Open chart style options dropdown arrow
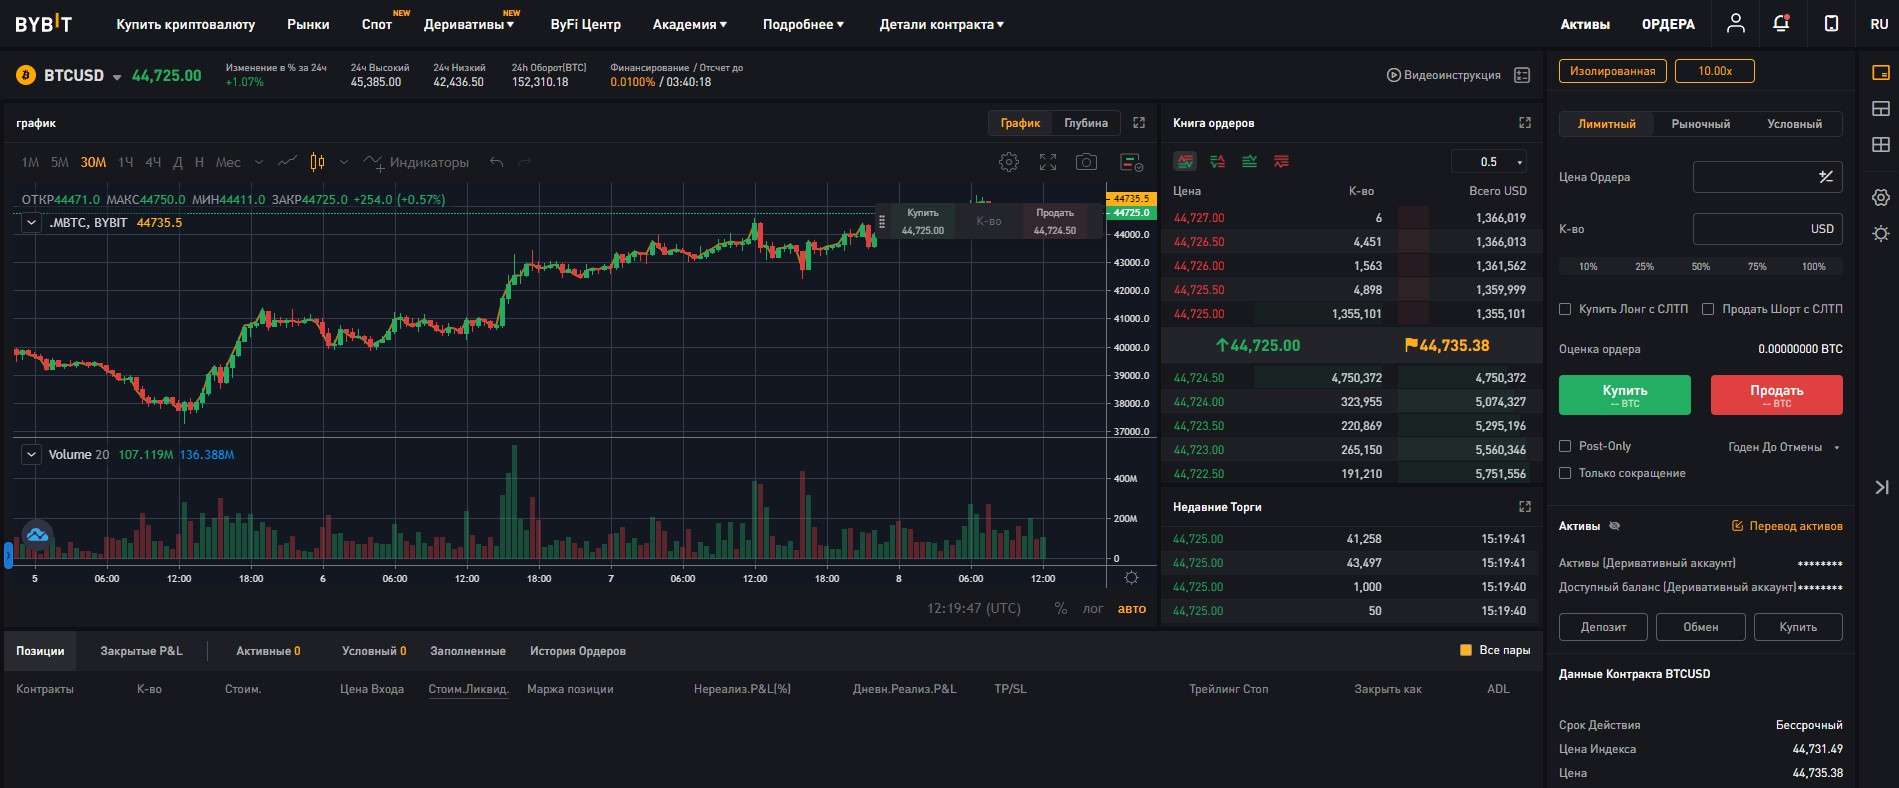 (x=344, y=162)
